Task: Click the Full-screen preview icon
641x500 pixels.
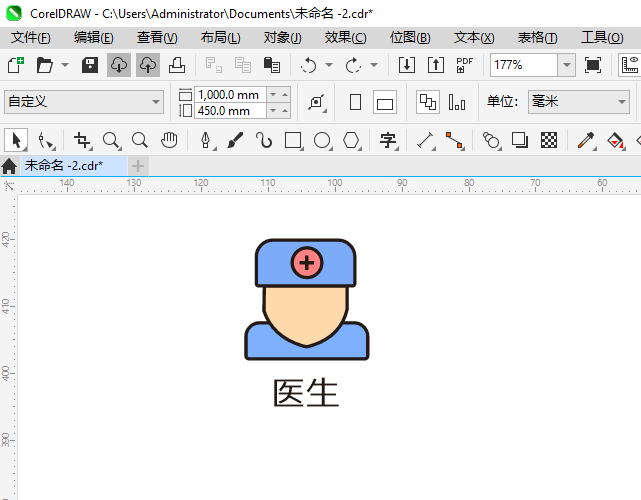Action: pyautogui.click(x=593, y=65)
